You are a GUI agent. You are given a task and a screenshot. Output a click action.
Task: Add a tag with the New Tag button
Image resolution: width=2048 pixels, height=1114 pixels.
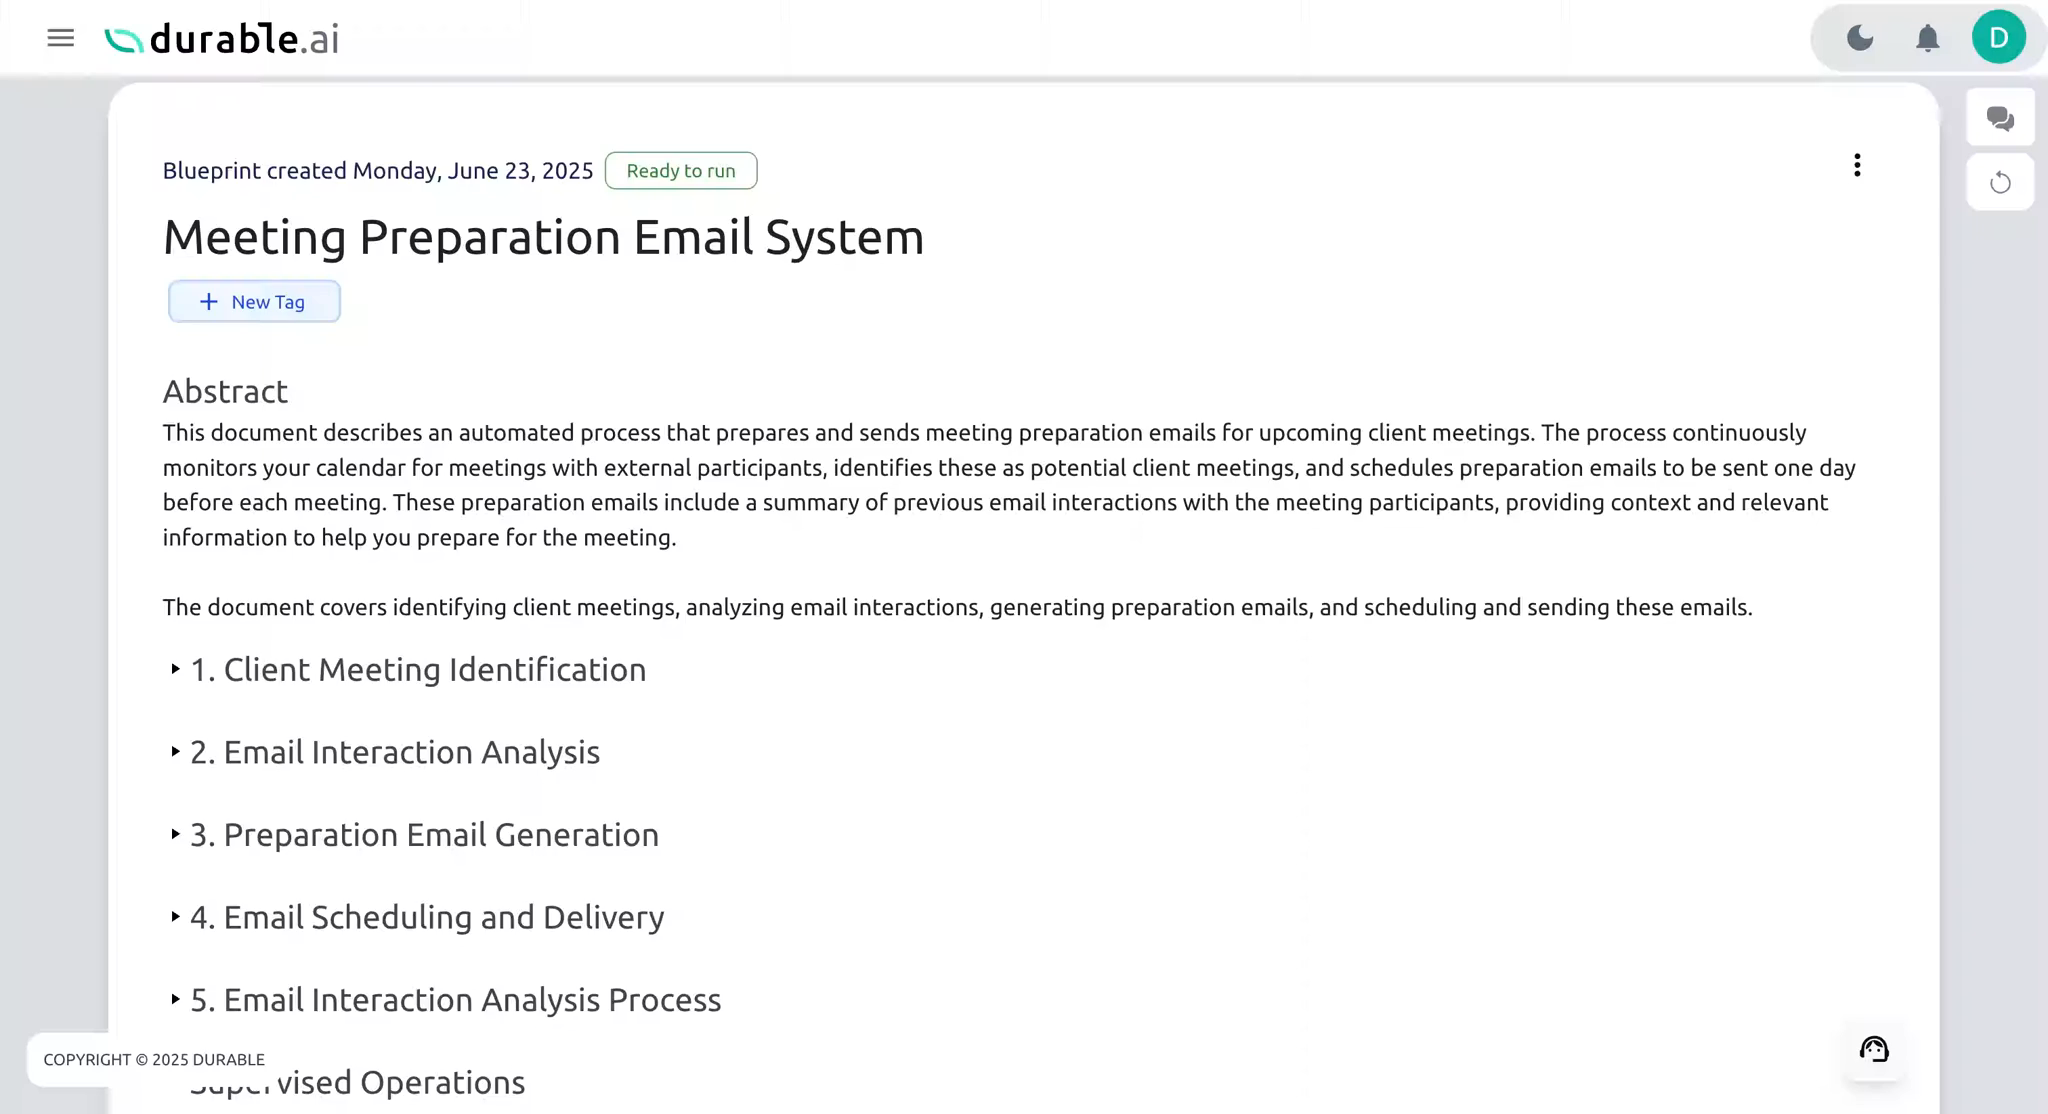[x=254, y=301]
